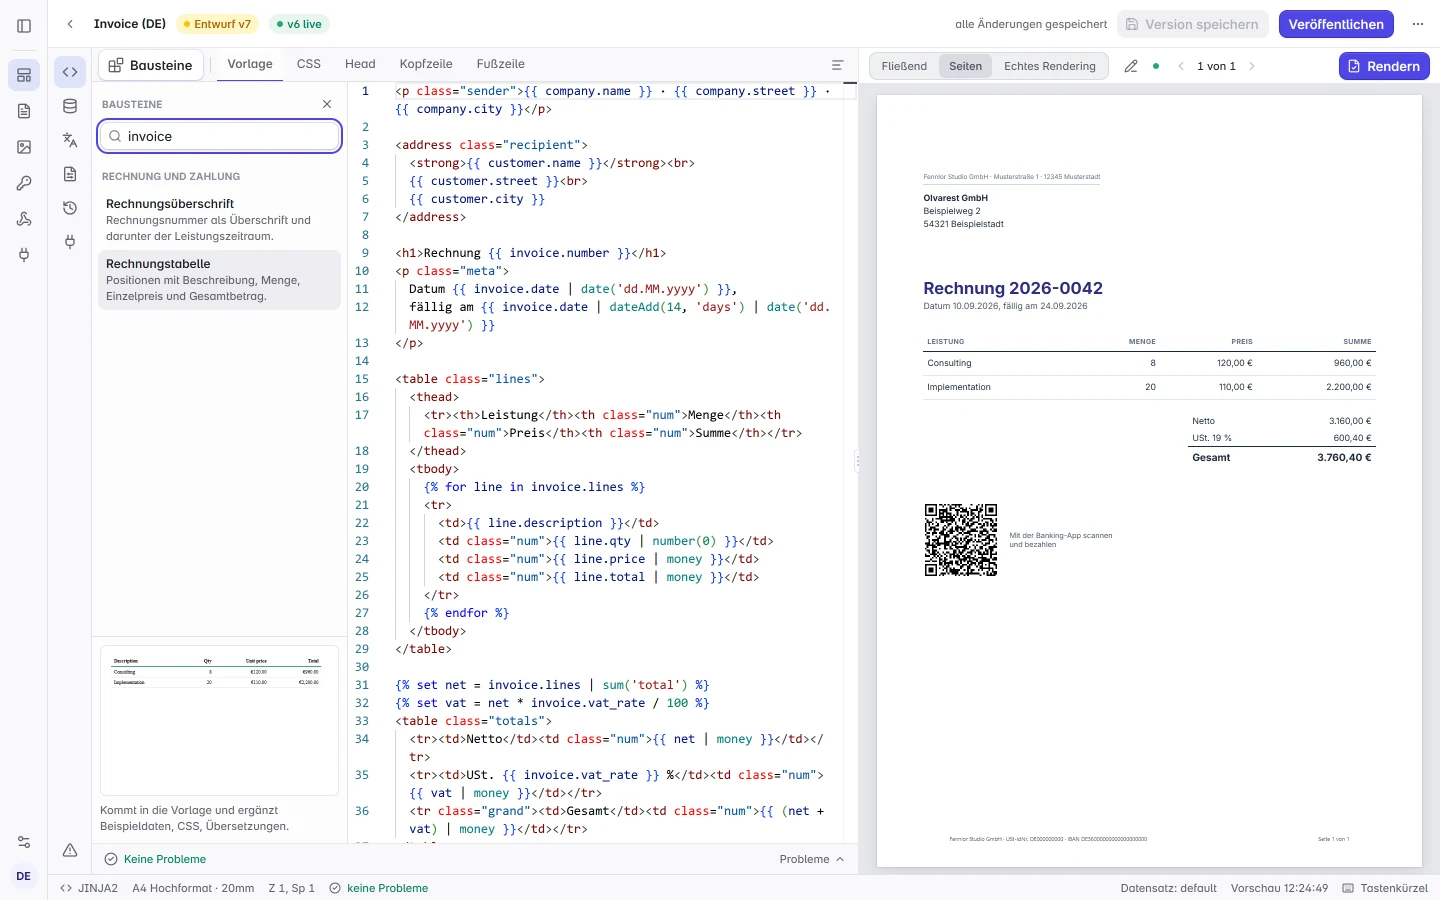Open the images icon in left rail

point(24,147)
